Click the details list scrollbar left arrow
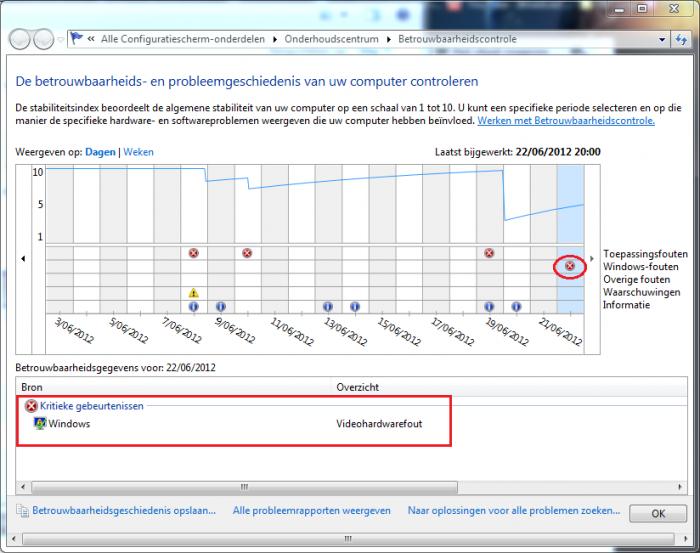700x553 pixels. coord(23,486)
